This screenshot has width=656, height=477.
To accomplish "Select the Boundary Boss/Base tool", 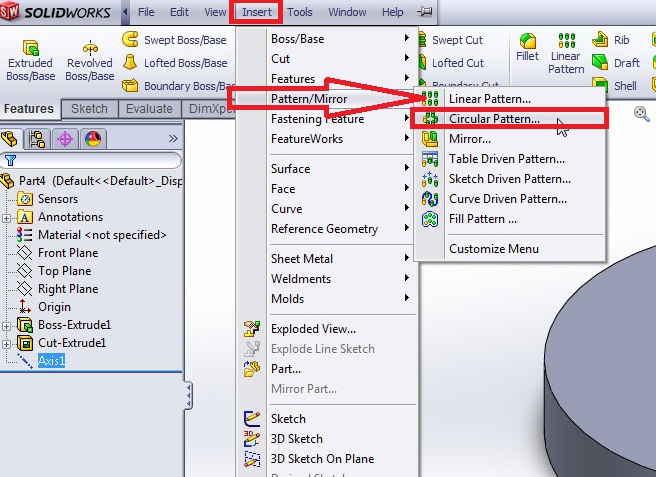I will pyautogui.click(x=178, y=86).
